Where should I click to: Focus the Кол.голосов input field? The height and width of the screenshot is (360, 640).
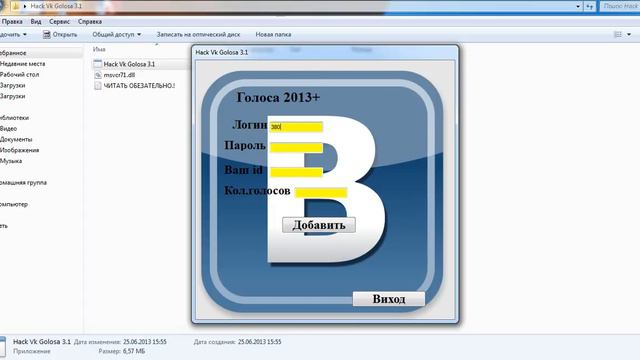point(321,193)
